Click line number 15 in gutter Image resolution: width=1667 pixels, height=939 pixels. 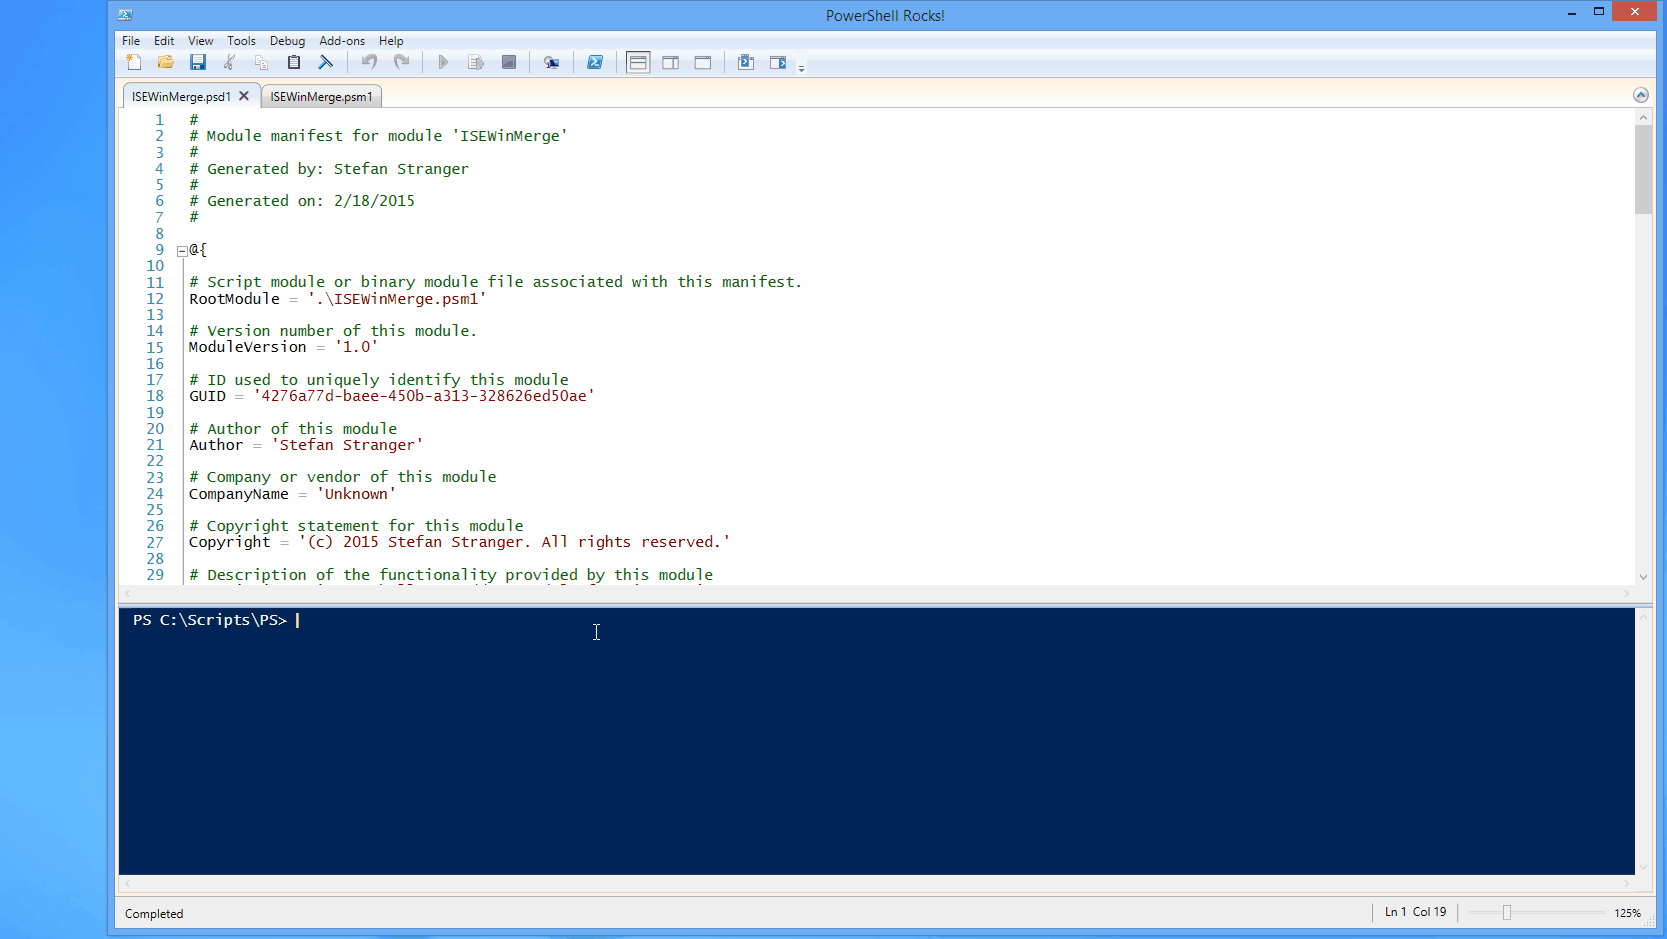(x=155, y=348)
